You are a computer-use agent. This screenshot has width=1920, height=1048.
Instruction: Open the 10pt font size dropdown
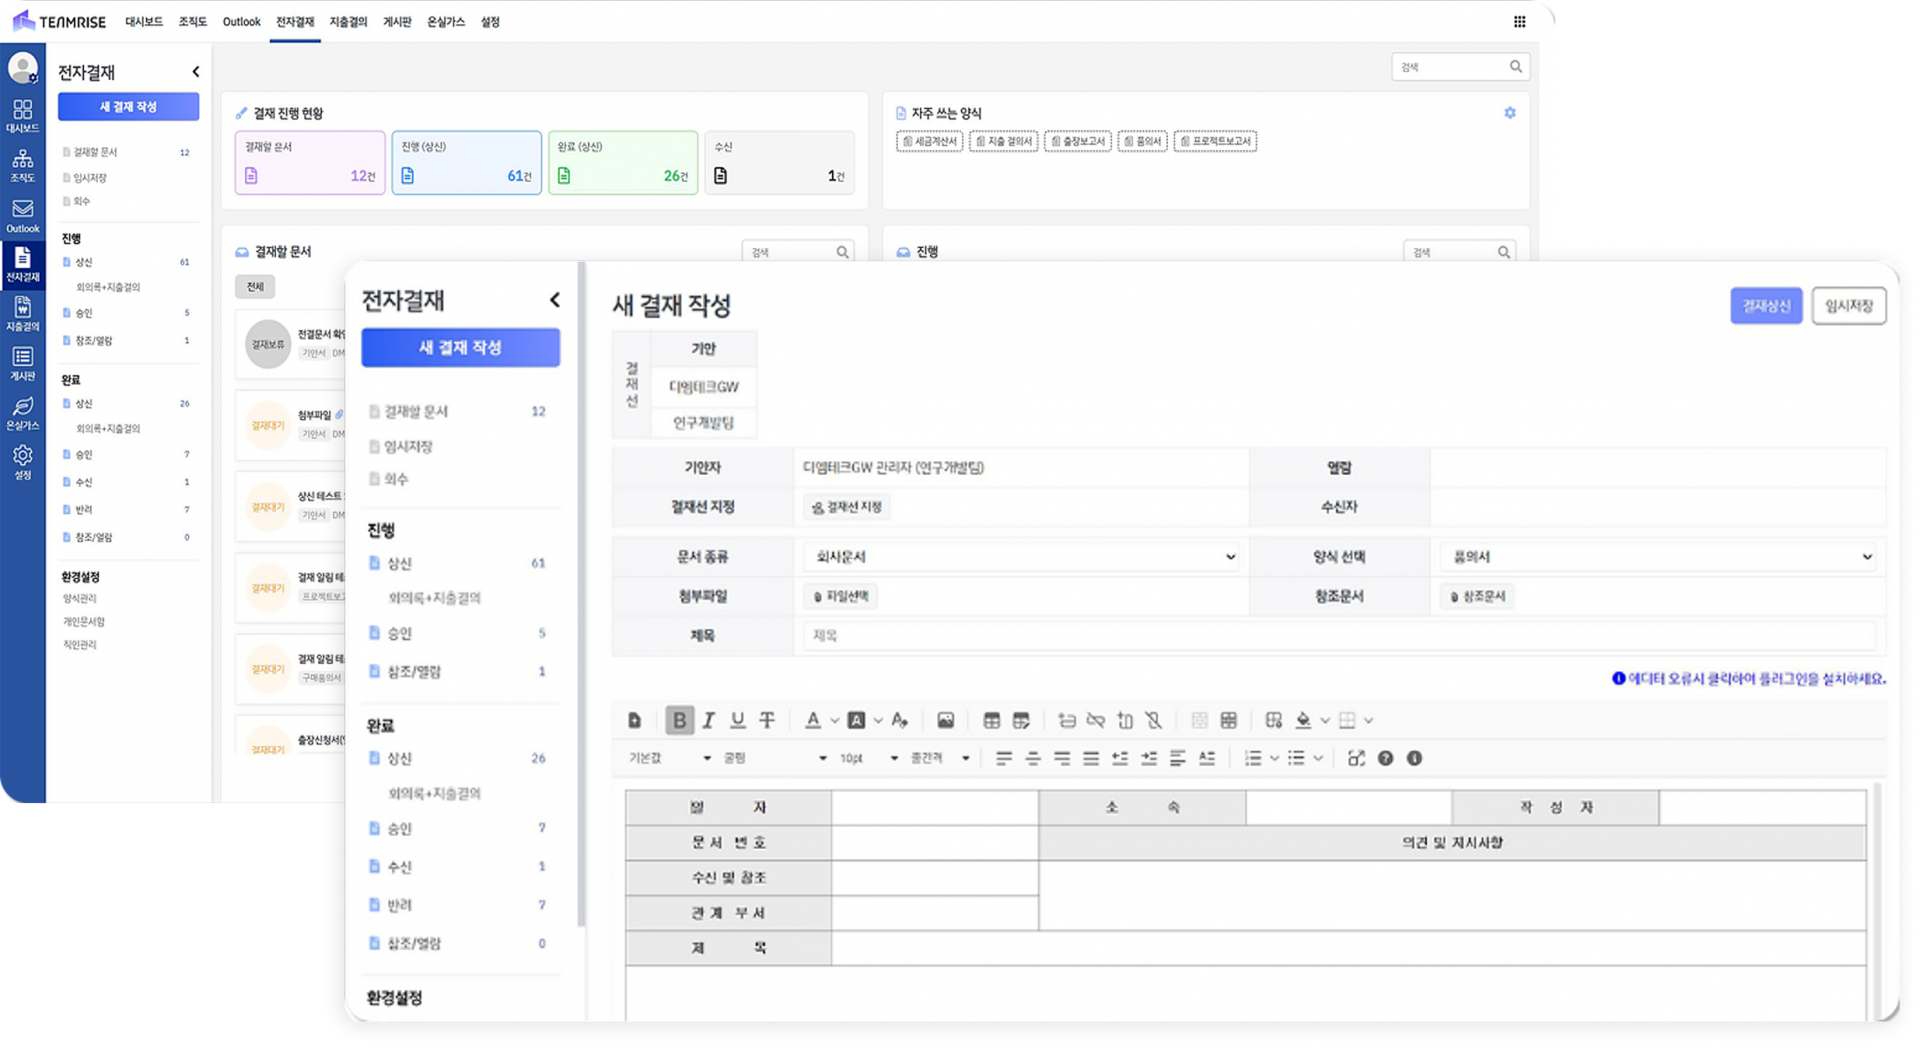[x=868, y=758]
